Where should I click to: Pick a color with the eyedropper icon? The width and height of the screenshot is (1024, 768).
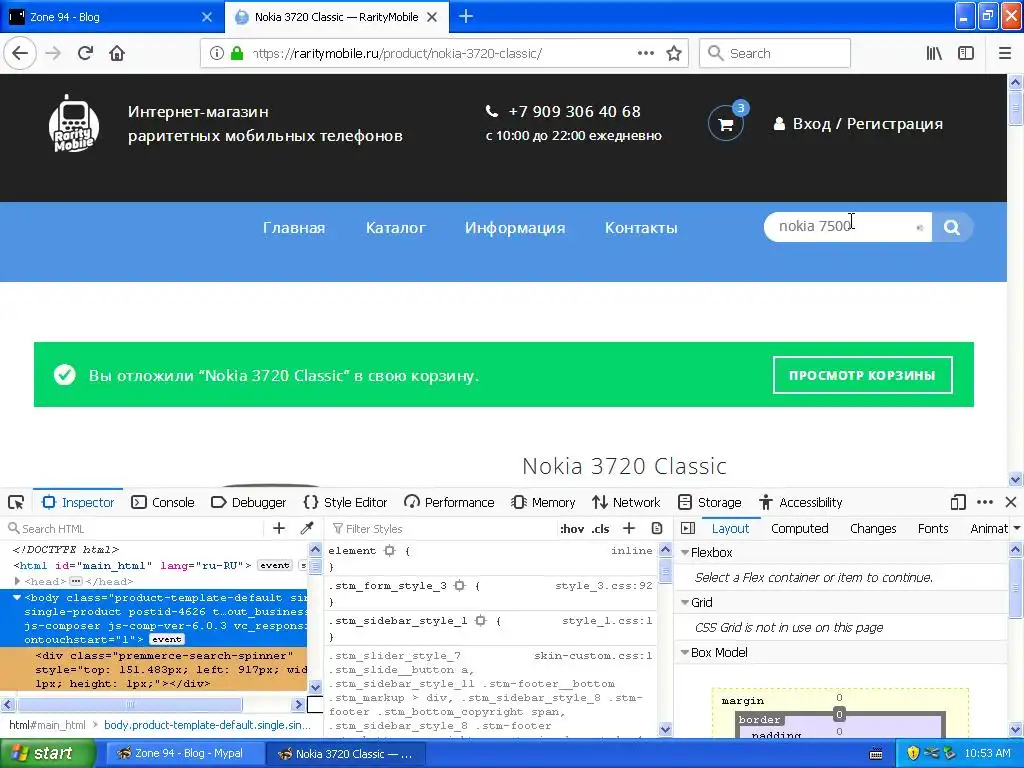point(307,528)
